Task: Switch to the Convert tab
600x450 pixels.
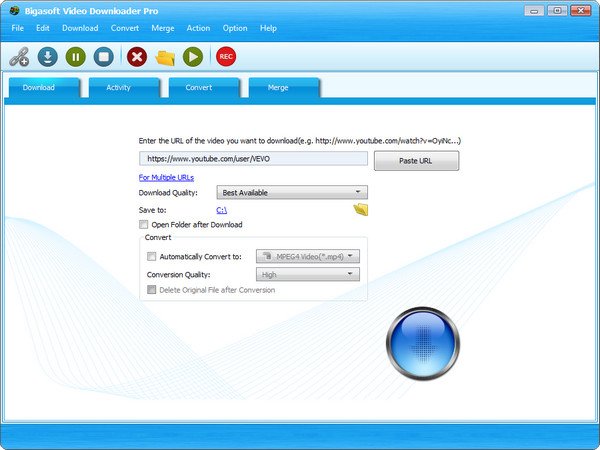Action: coord(204,88)
